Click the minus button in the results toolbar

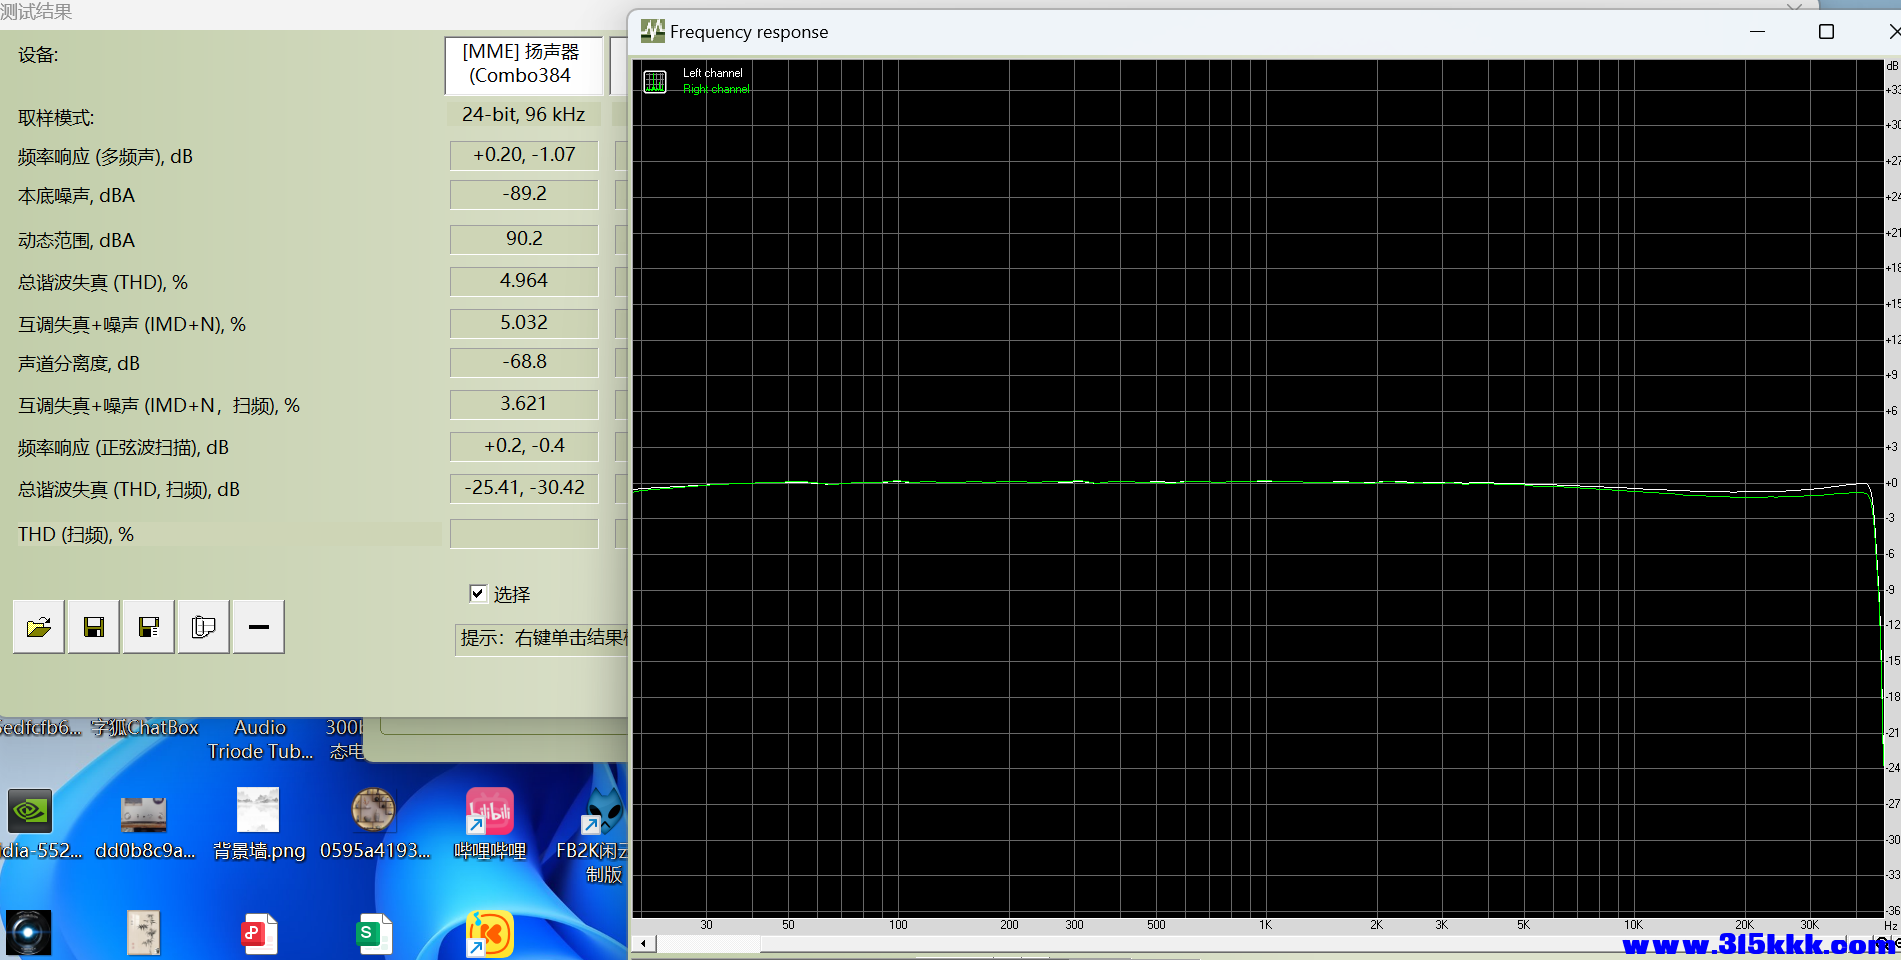tap(259, 627)
